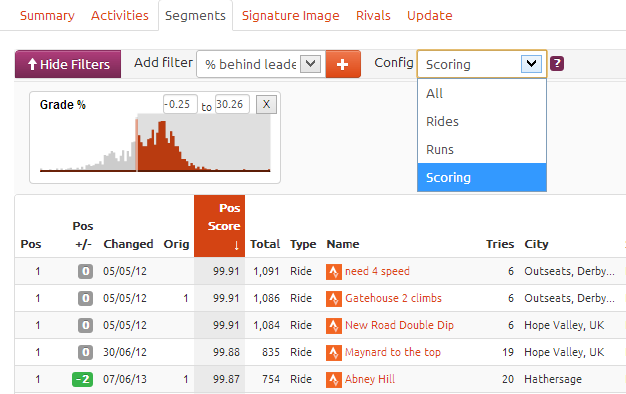The image size is (626, 394).
Task: Open the Signature Image tab
Action: click(291, 16)
